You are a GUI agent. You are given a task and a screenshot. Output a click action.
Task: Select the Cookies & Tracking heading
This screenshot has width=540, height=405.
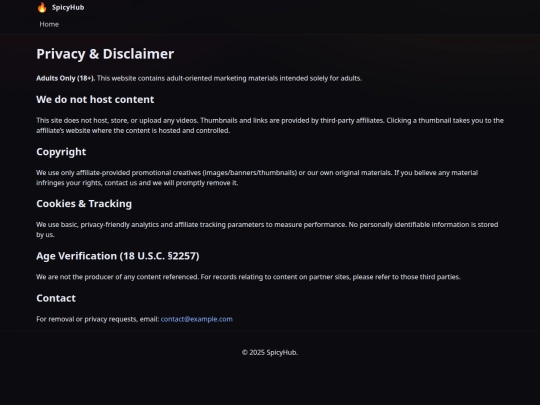point(84,204)
